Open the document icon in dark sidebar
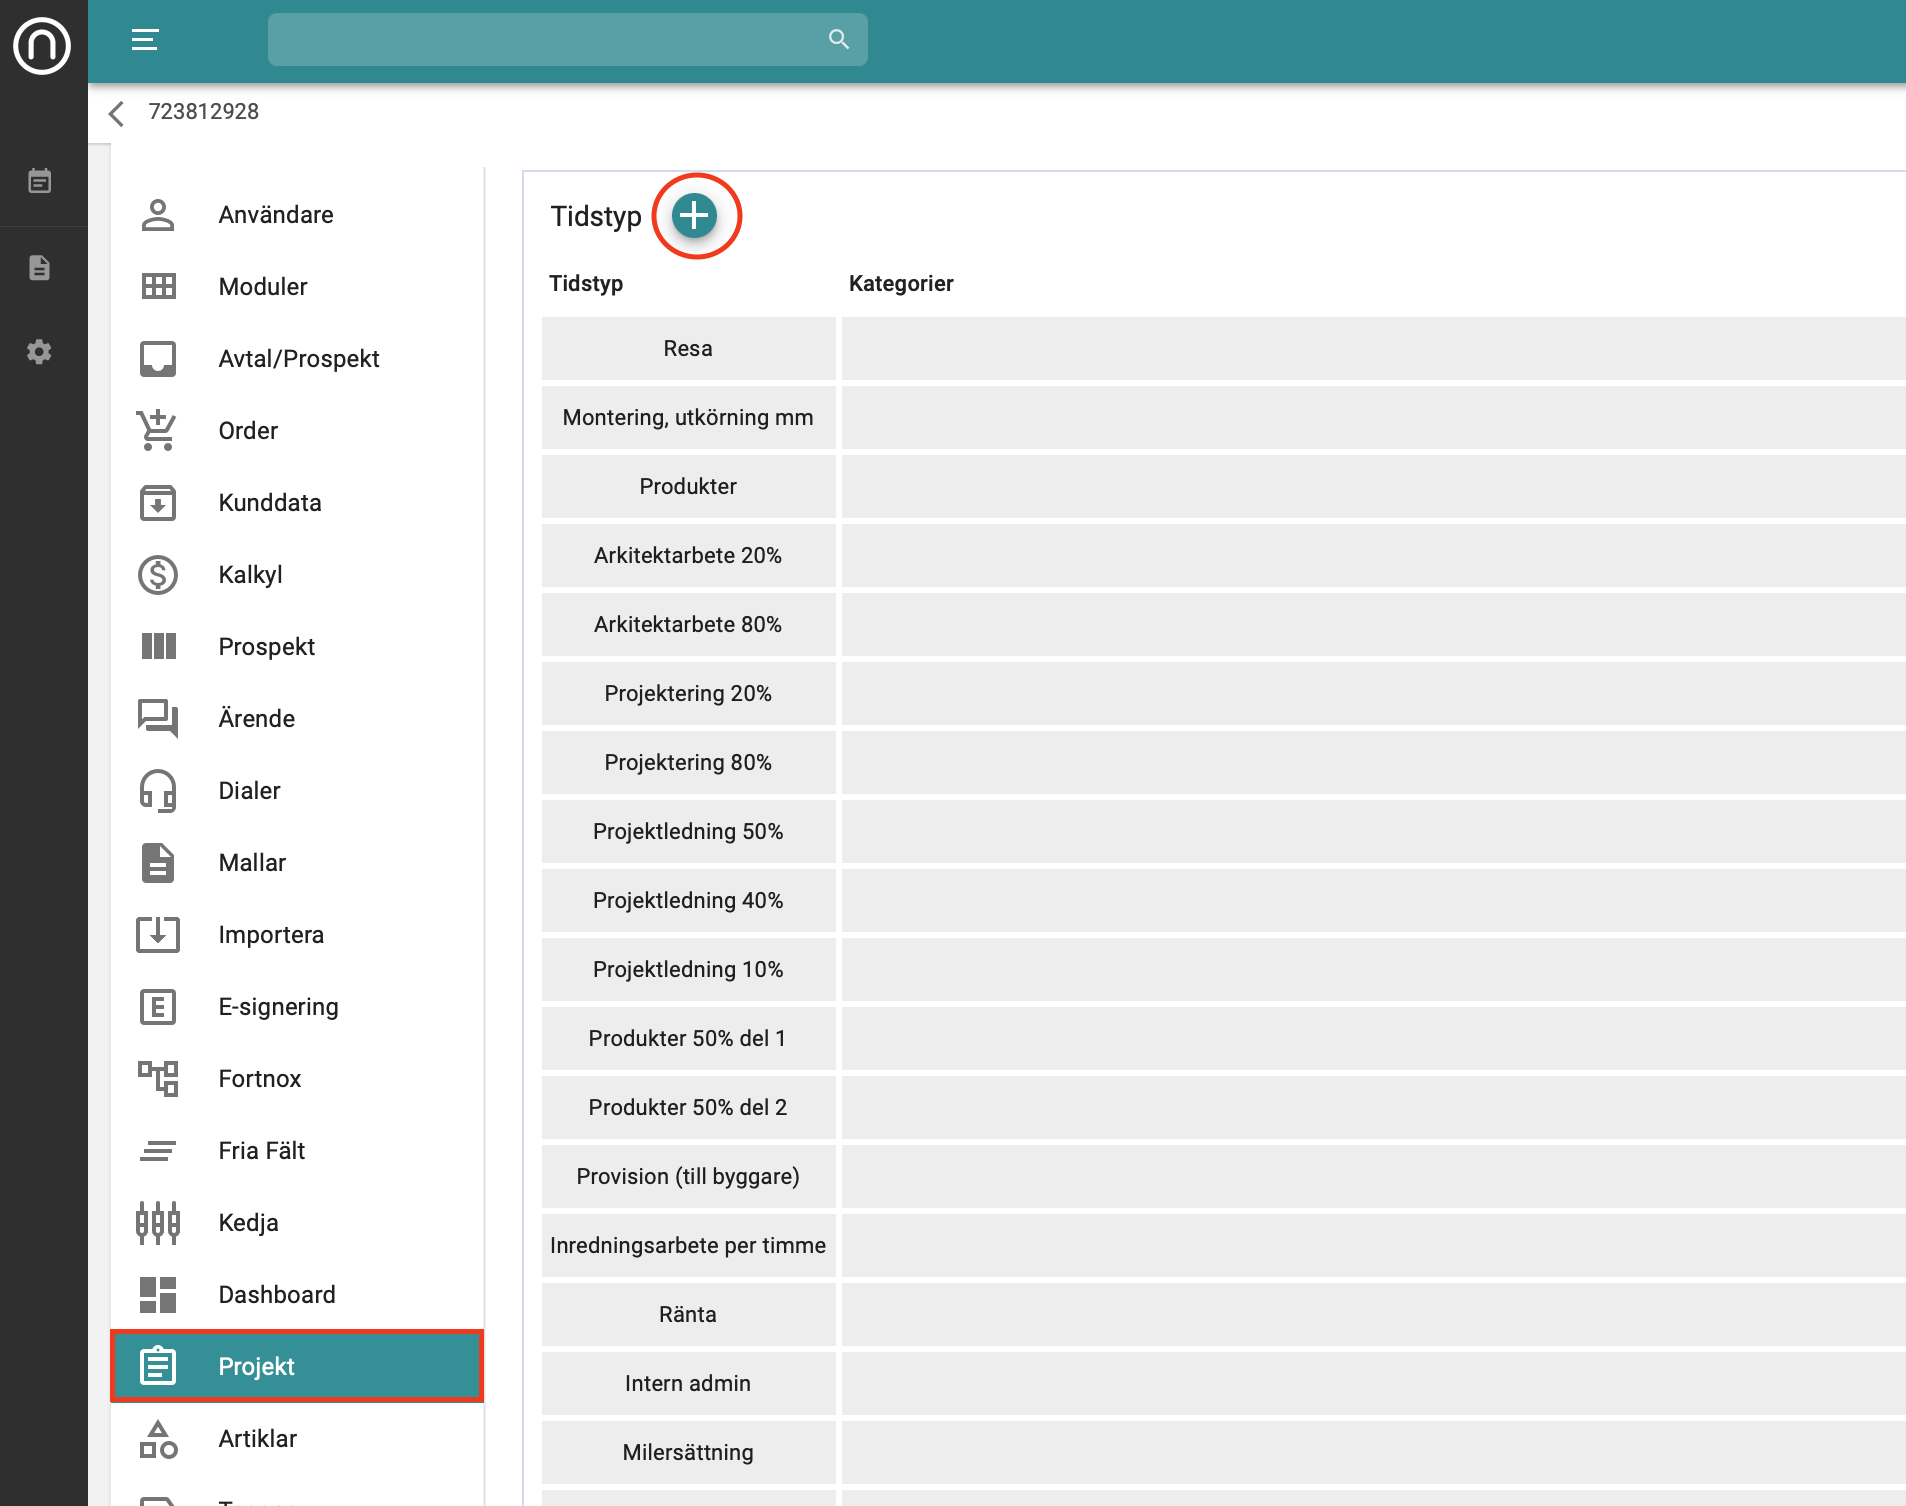This screenshot has height=1506, width=1906. click(x=40, y=268)
